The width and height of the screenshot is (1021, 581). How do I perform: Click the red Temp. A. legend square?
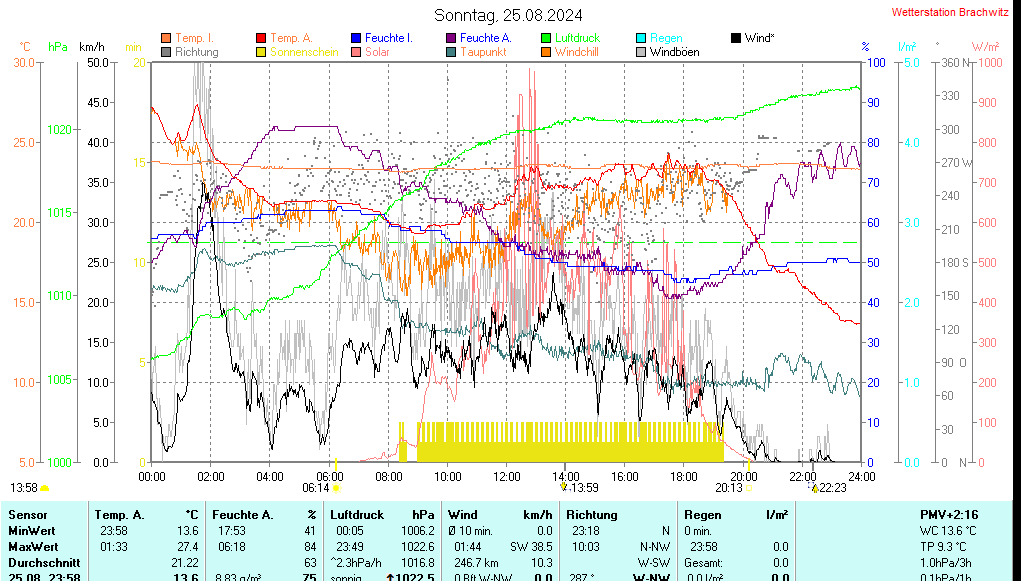(262, 38)
